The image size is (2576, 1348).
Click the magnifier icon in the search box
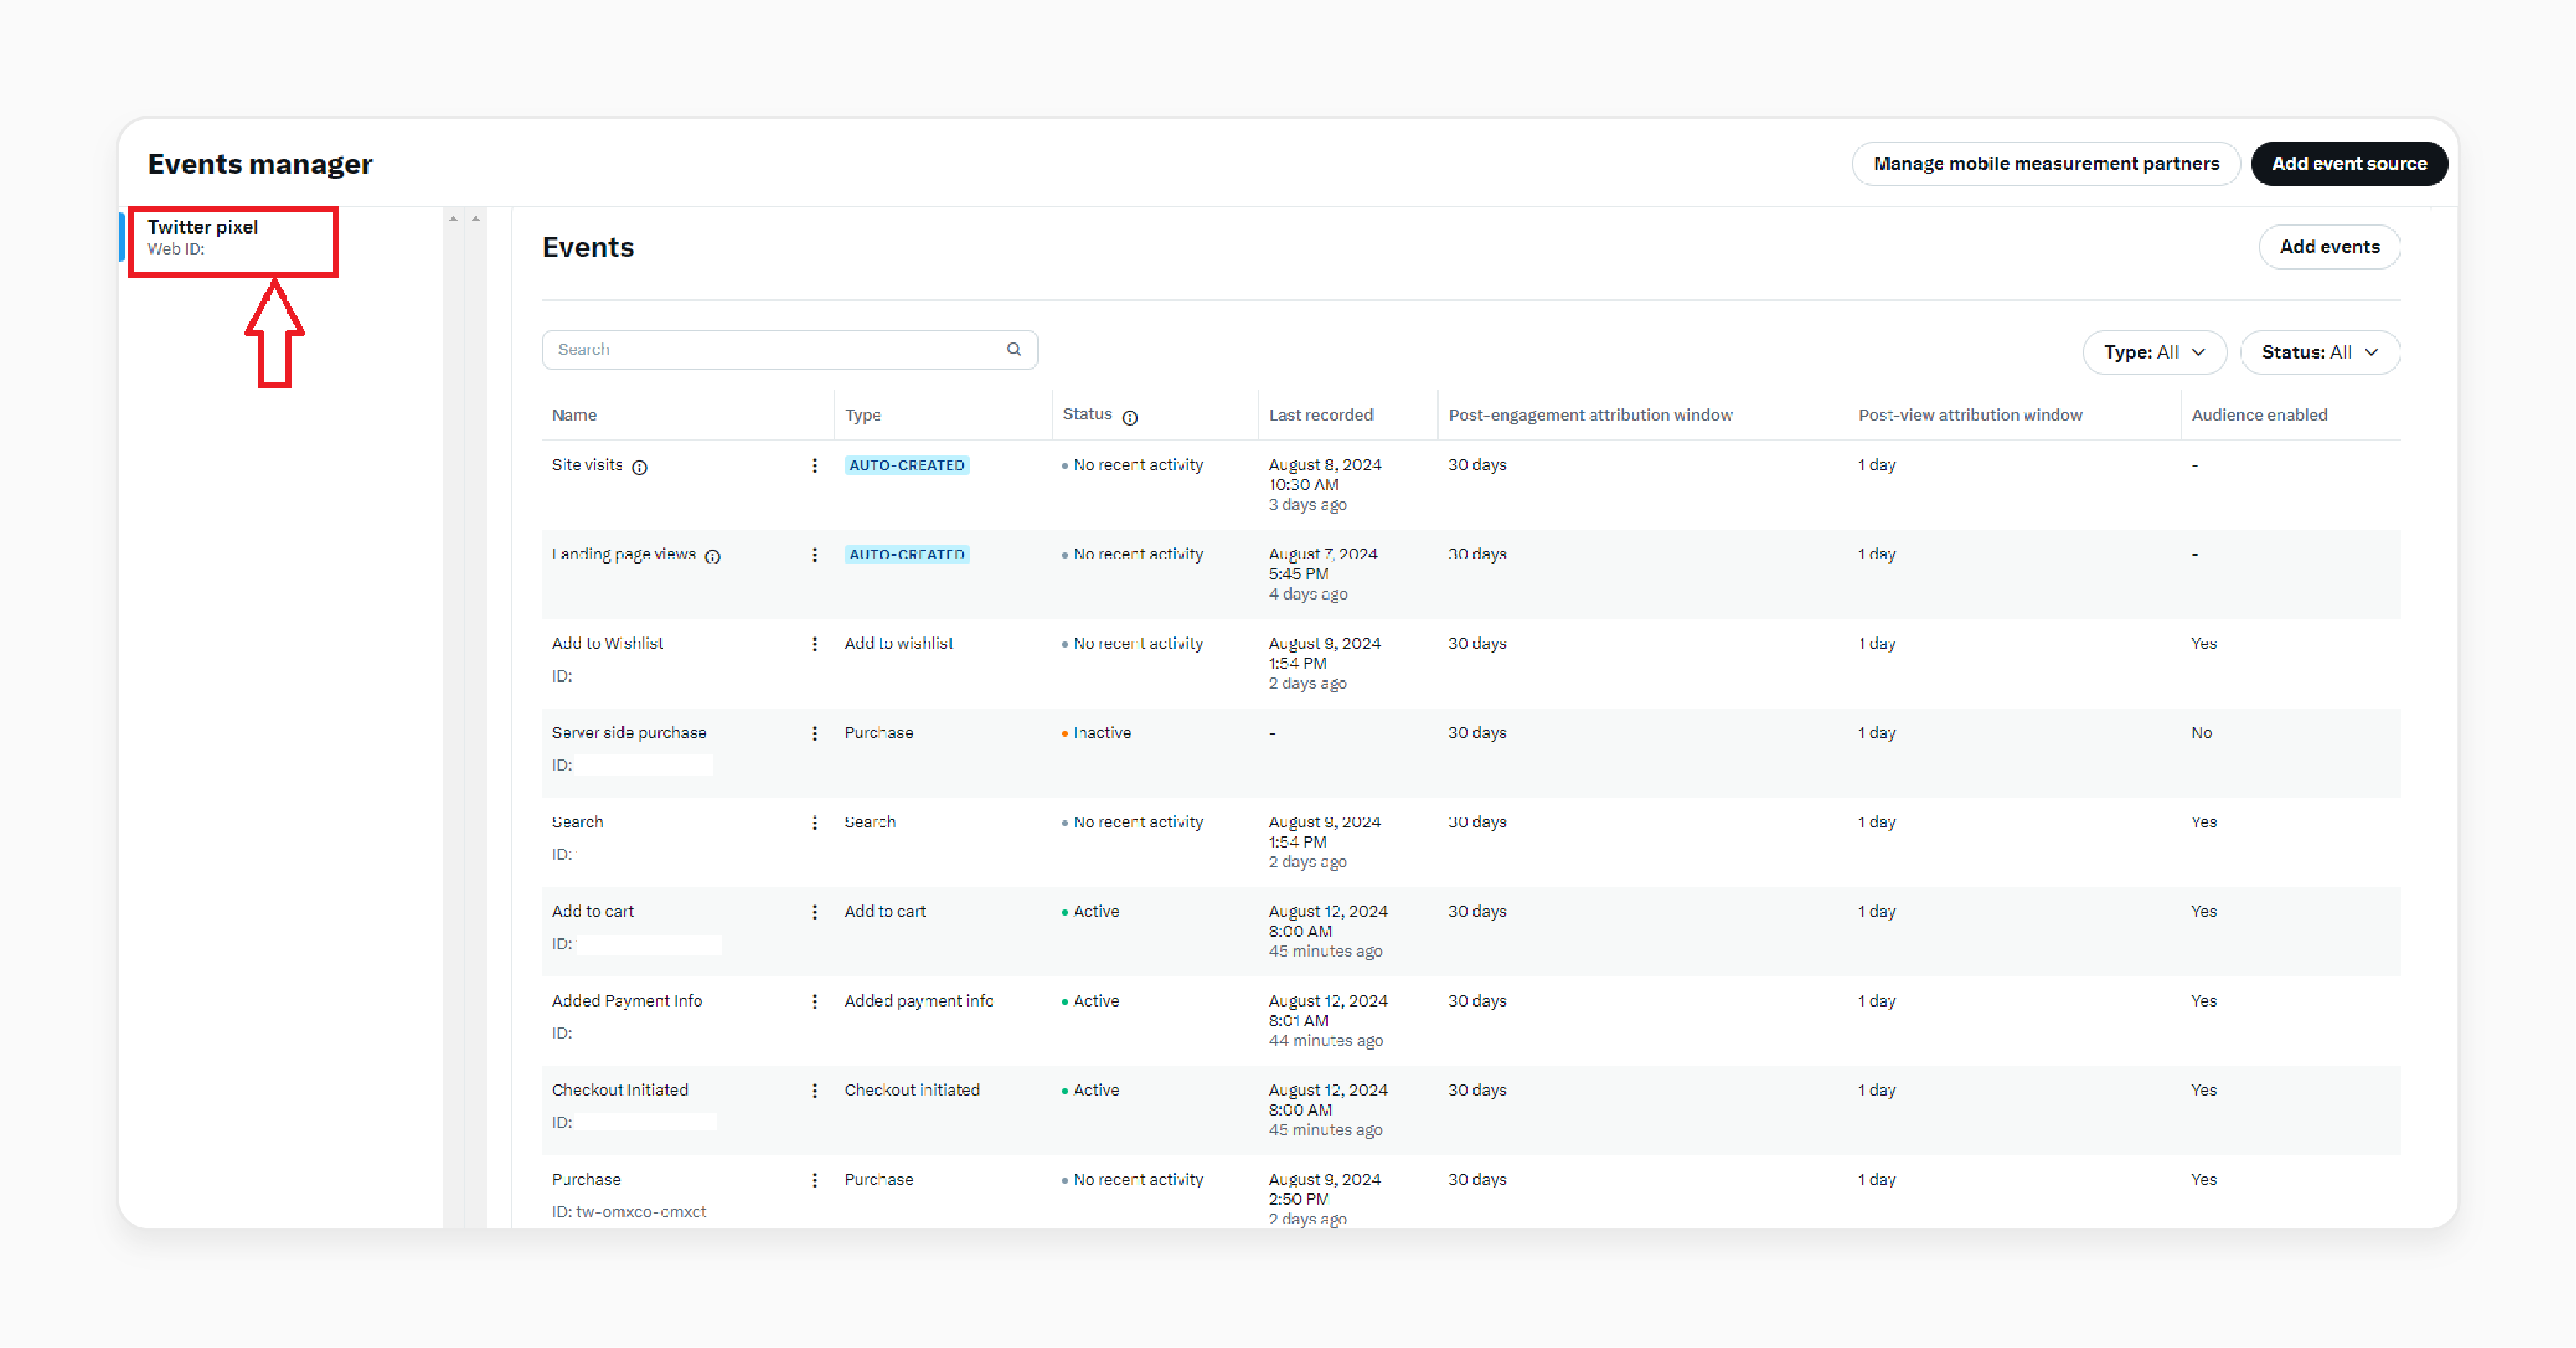tap(1014, 349)
